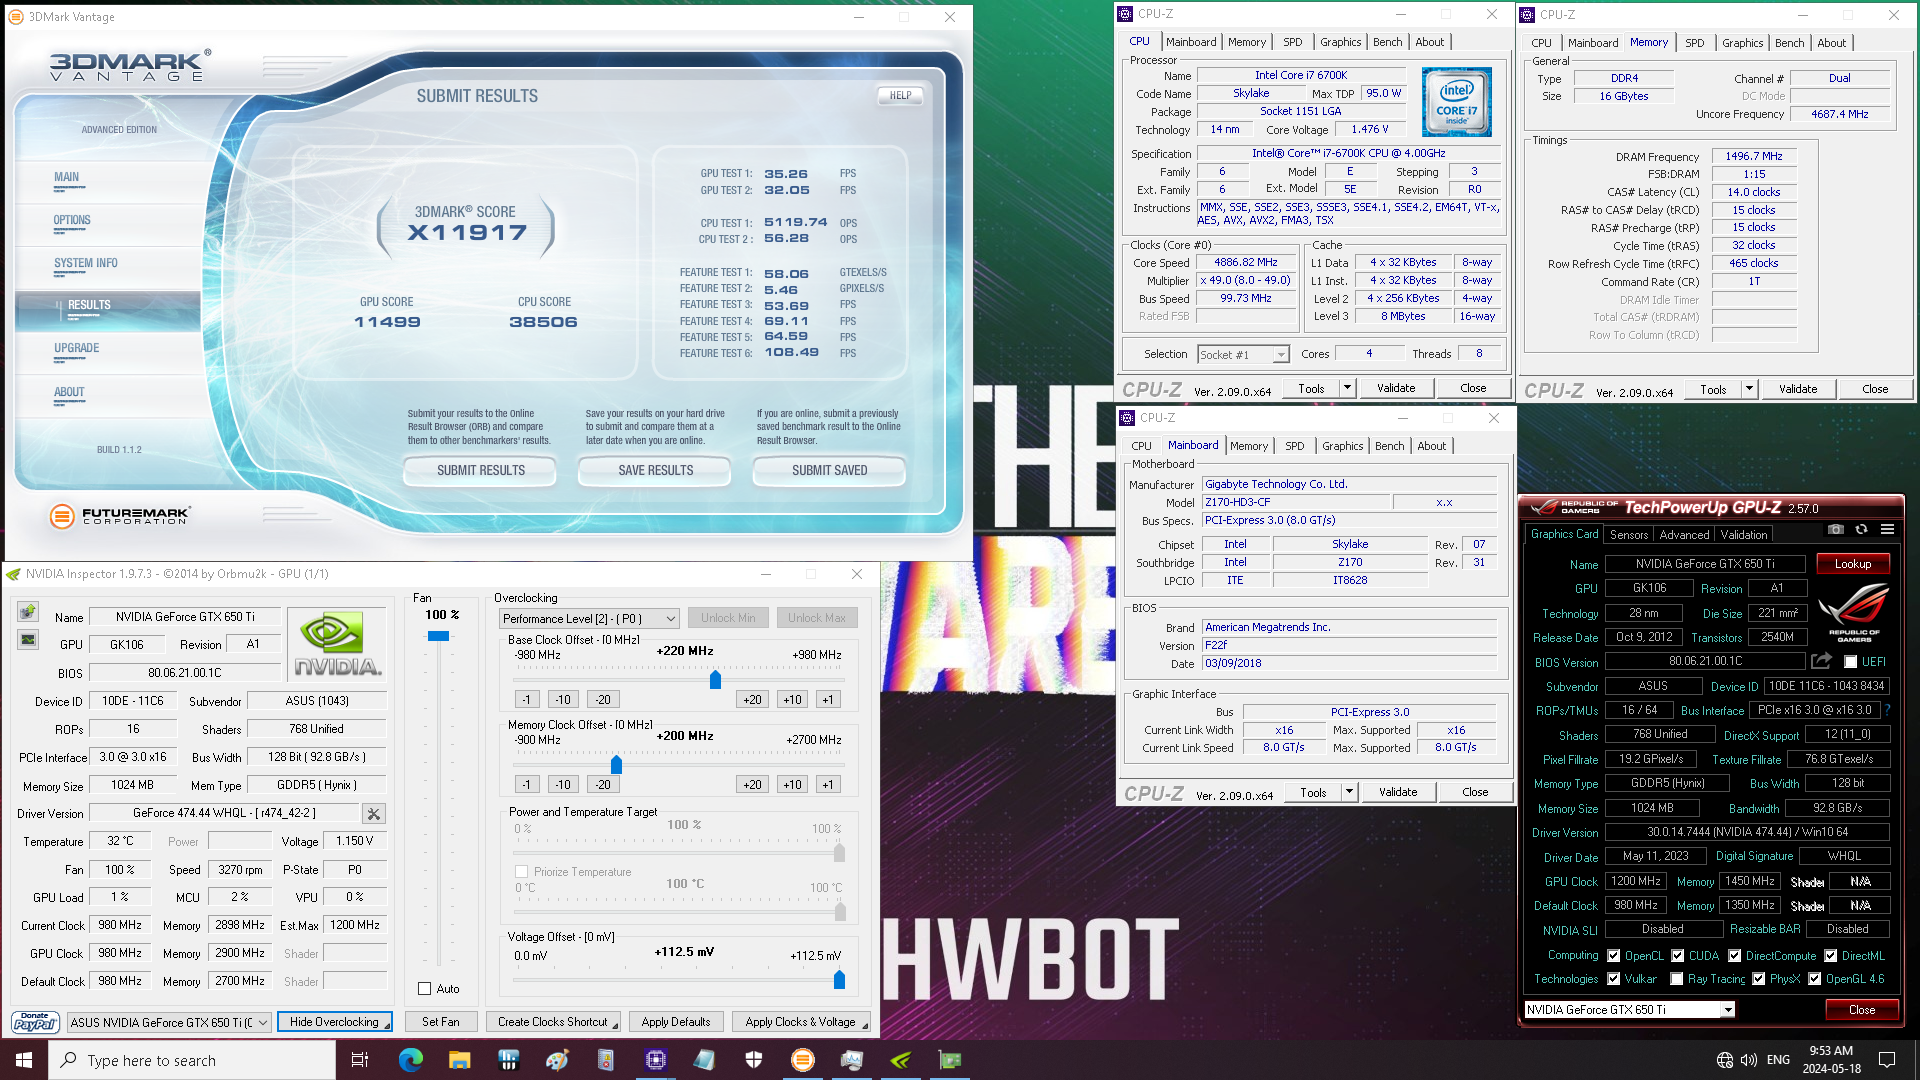The width and height of the screenshot is (1920, 1080).
Task: Click the Windows taskbar search box
Action: (x=192, y=1060)
